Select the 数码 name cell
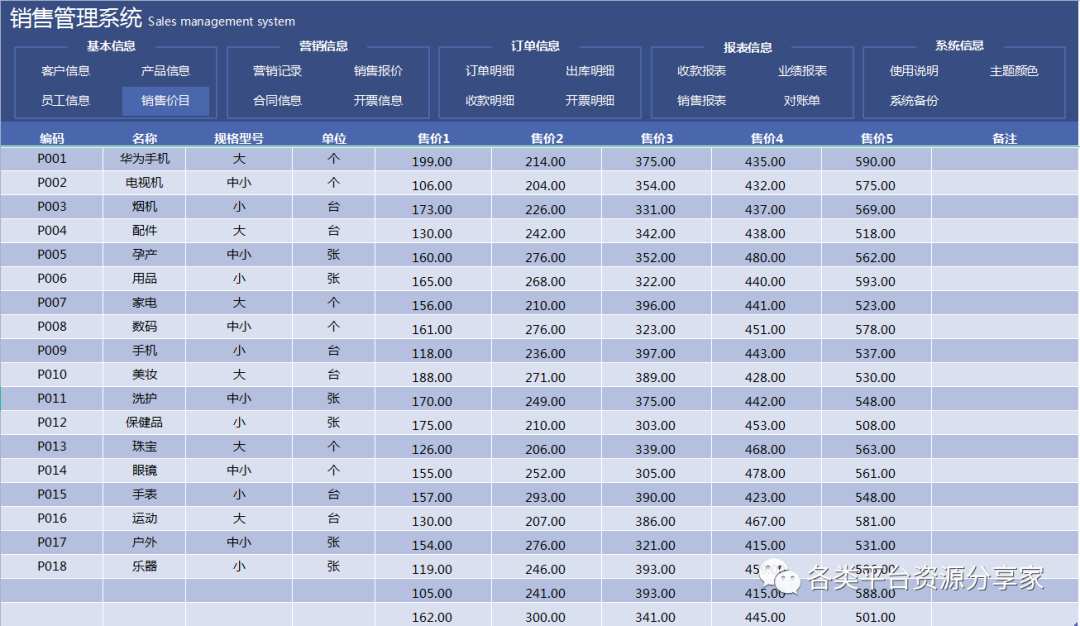 tap(145, 326)
